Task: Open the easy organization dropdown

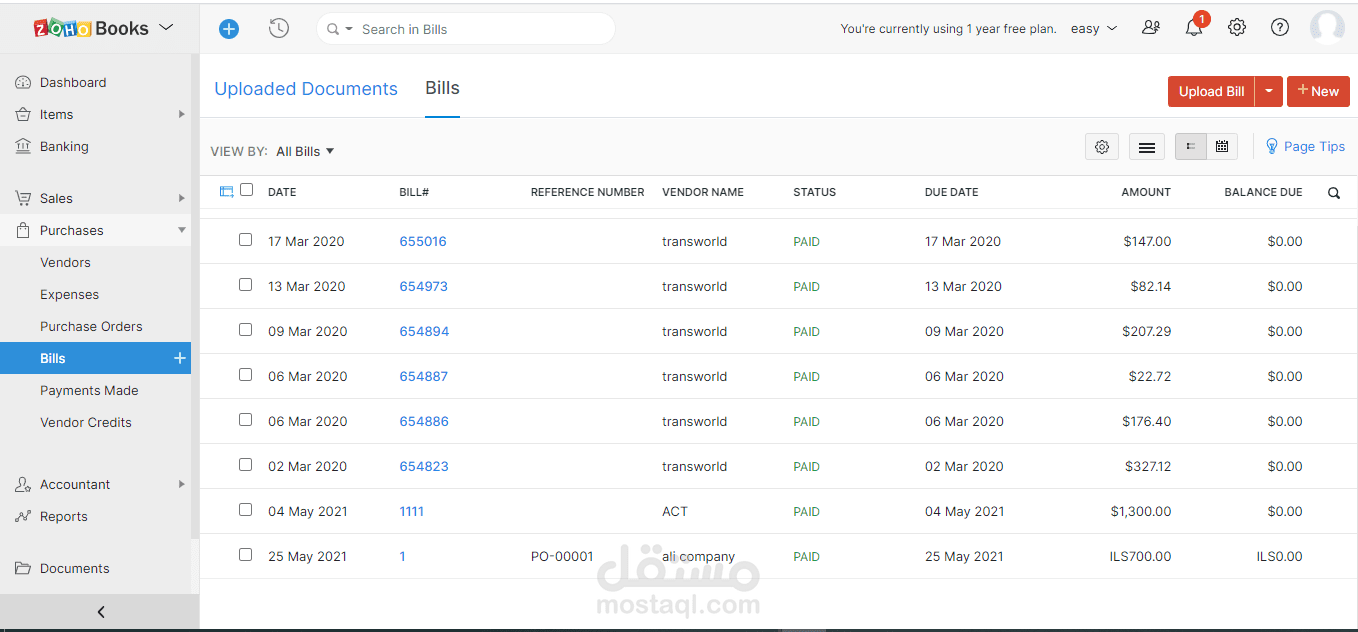Action: click(x=1093, y=29)
